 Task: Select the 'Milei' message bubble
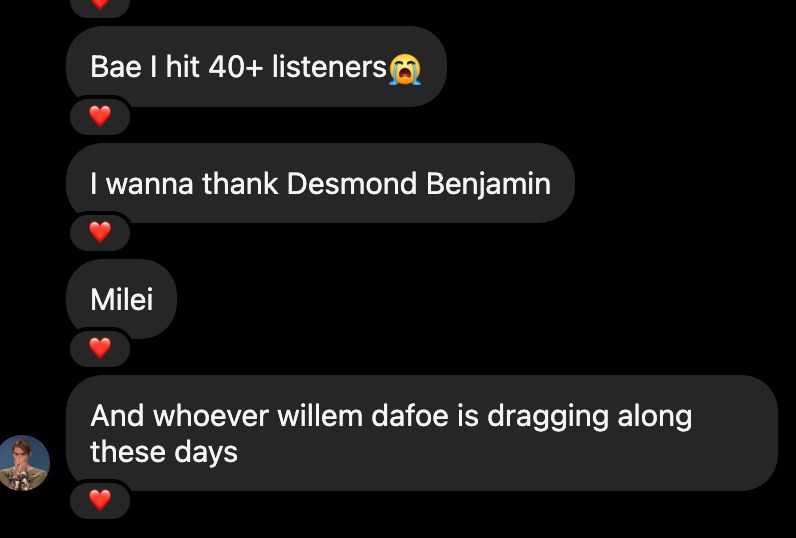point(122,299)
